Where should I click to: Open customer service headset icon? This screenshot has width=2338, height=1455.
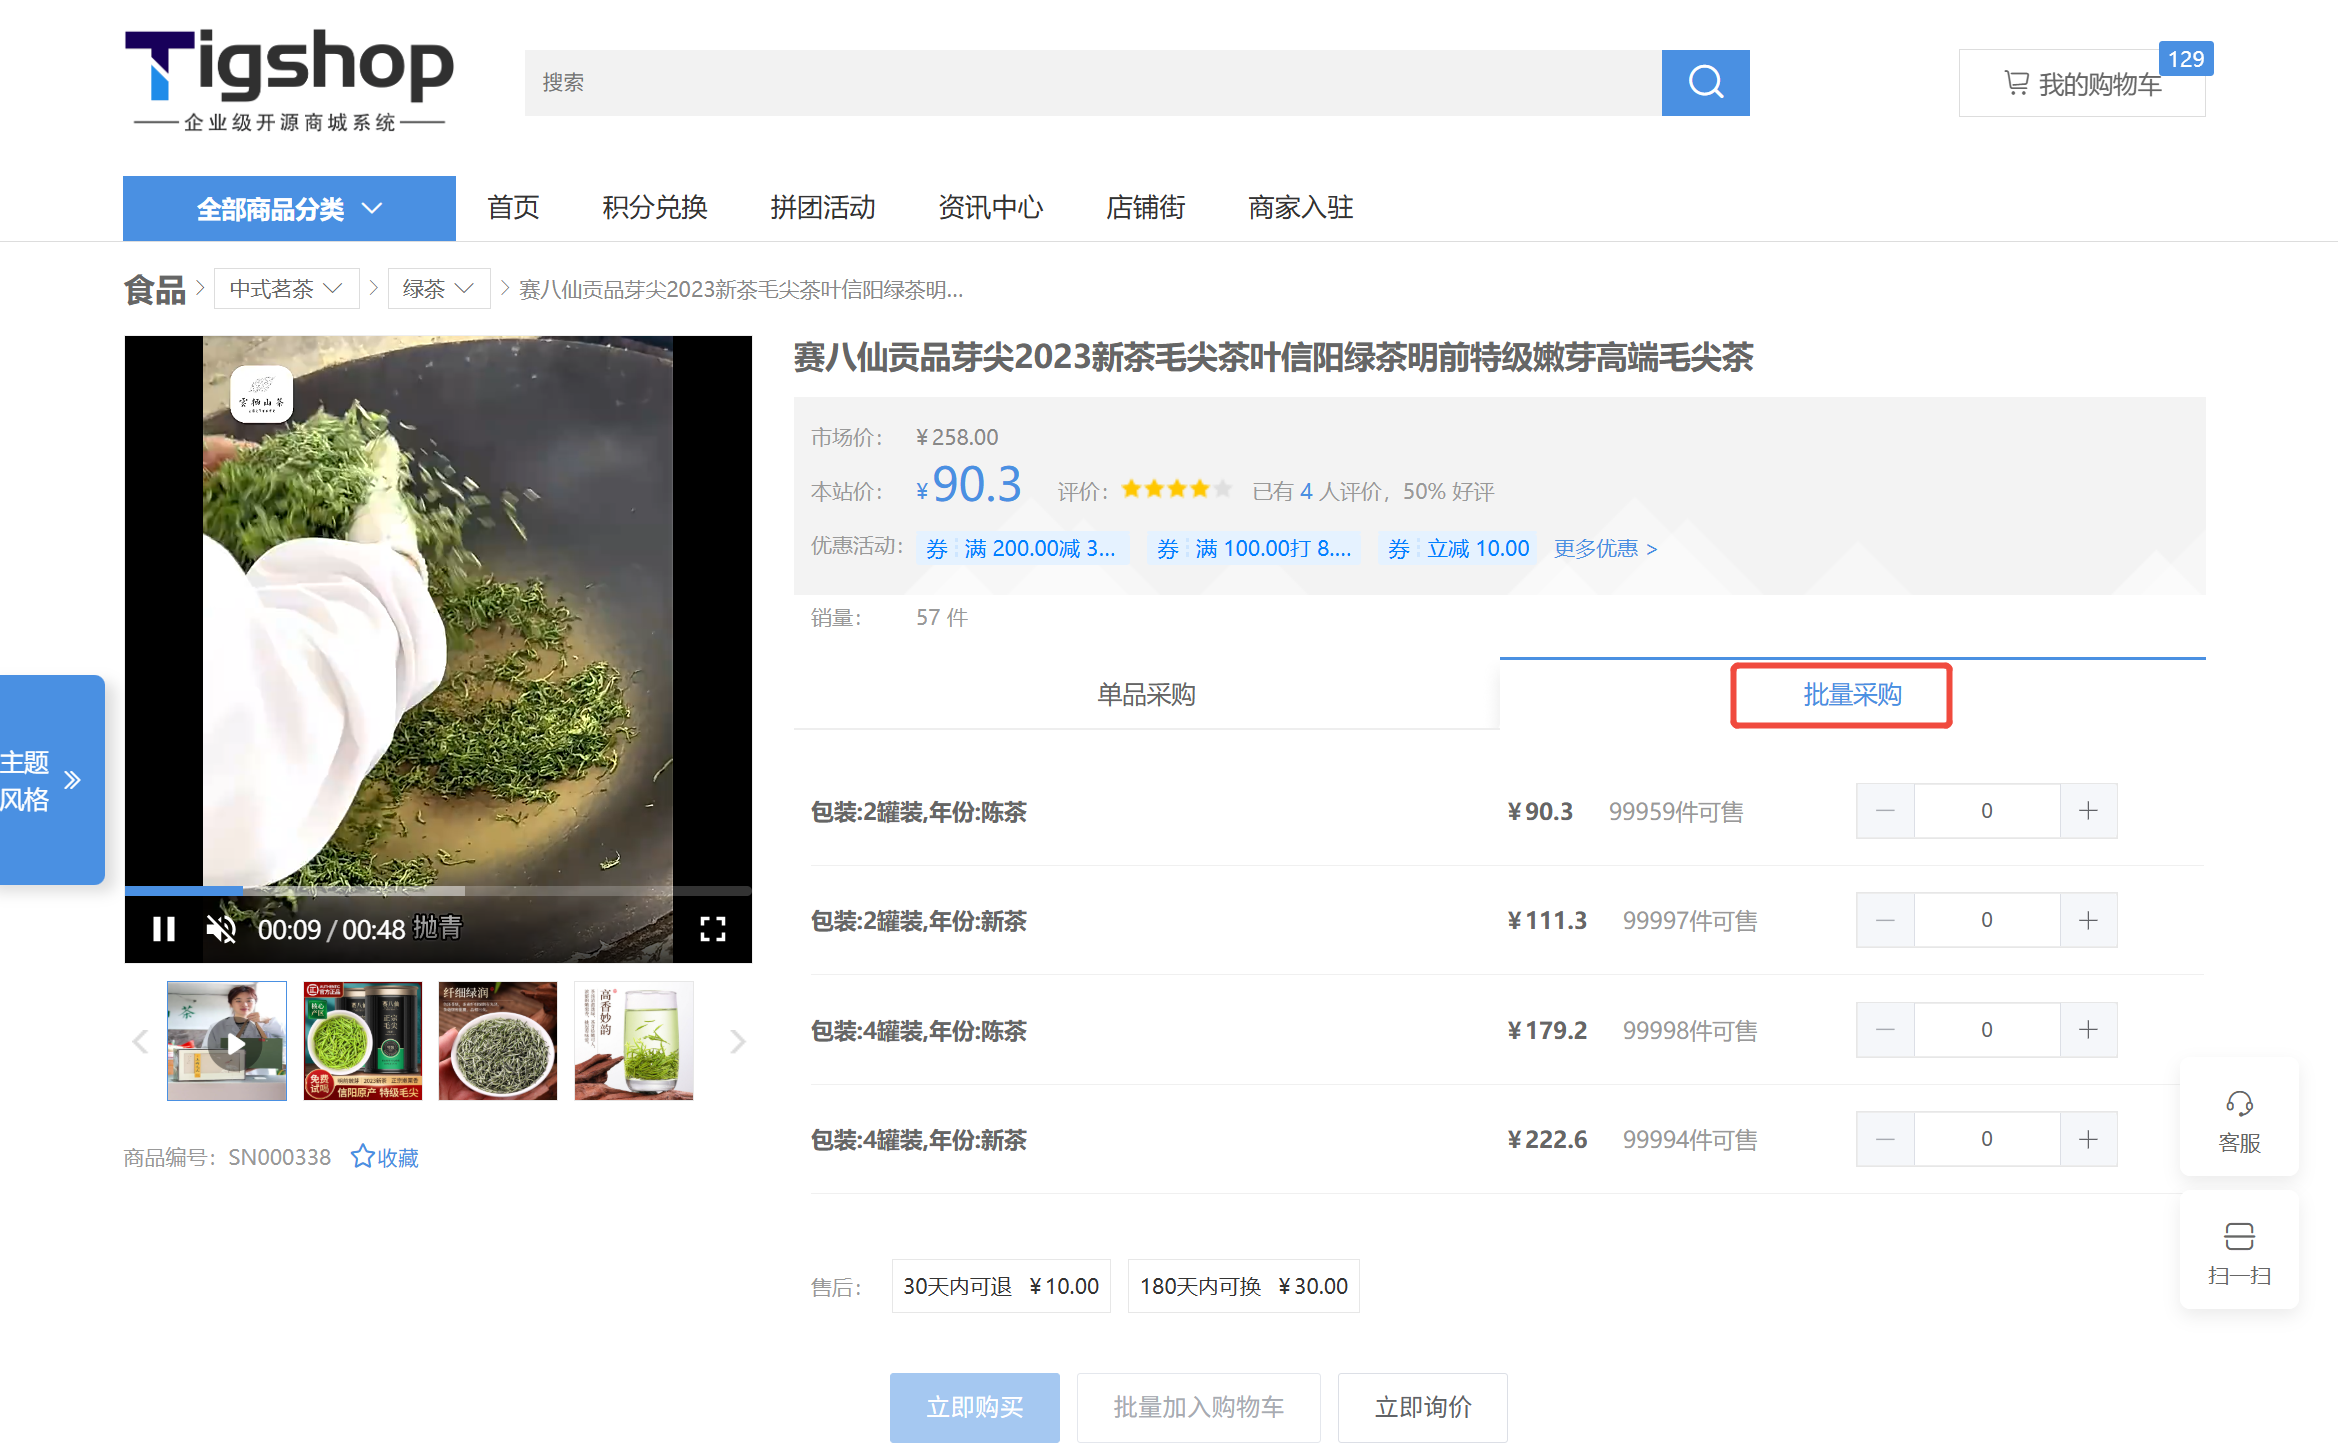pyautogui.click(x=2238, y=1105)
